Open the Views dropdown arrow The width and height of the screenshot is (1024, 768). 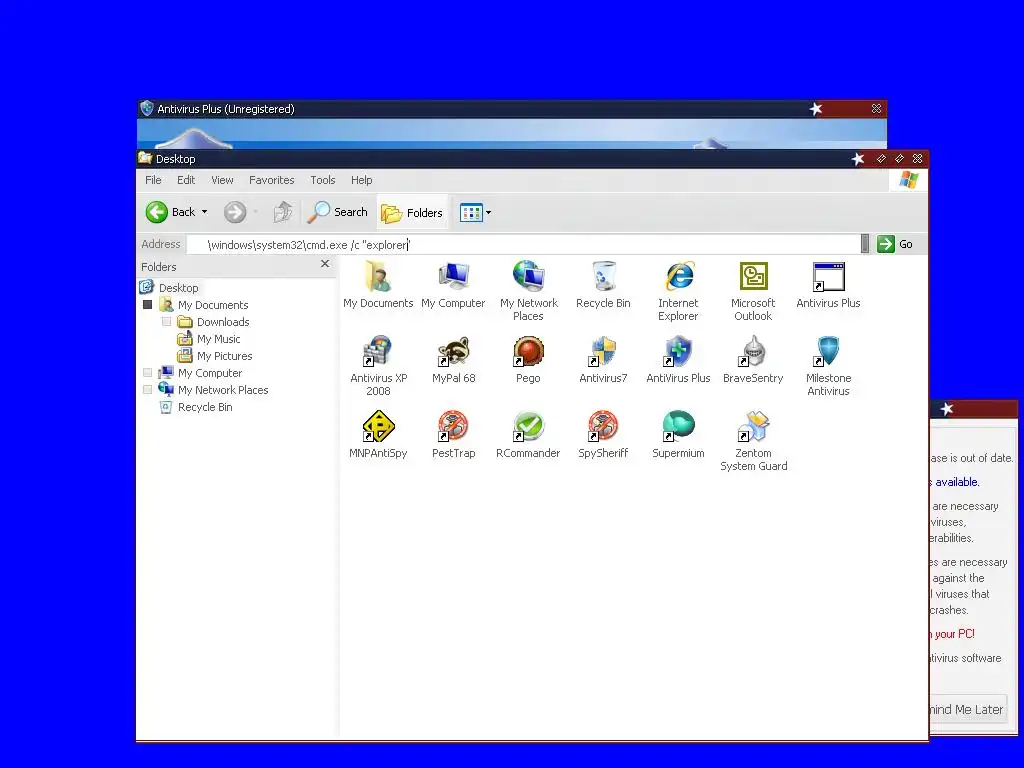(x=488, y=212)
